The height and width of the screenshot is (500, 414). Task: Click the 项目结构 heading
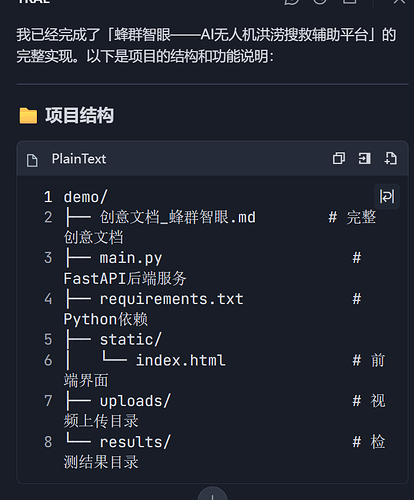[x=79, y=115]
